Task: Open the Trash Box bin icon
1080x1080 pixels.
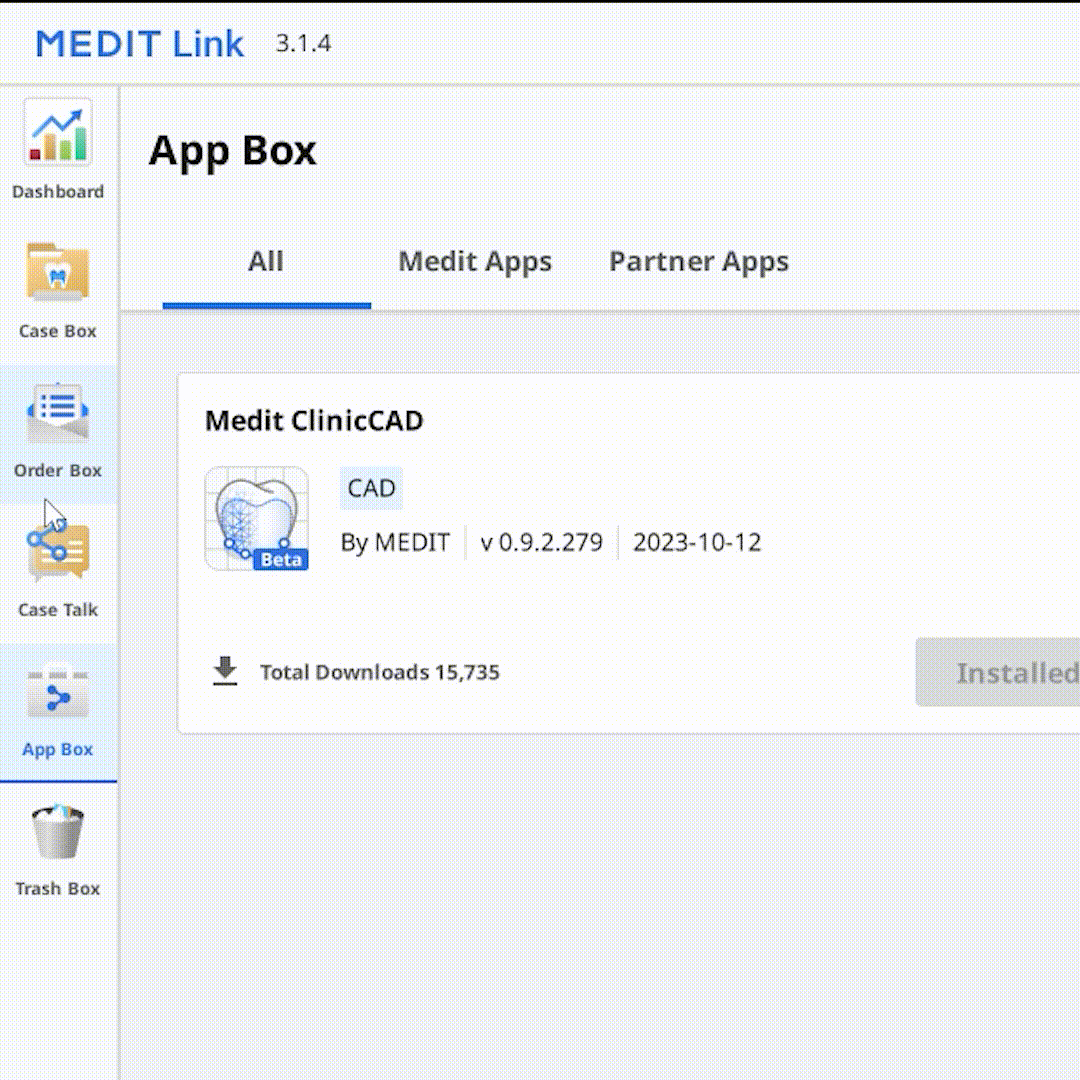Action: click(58, 831)
